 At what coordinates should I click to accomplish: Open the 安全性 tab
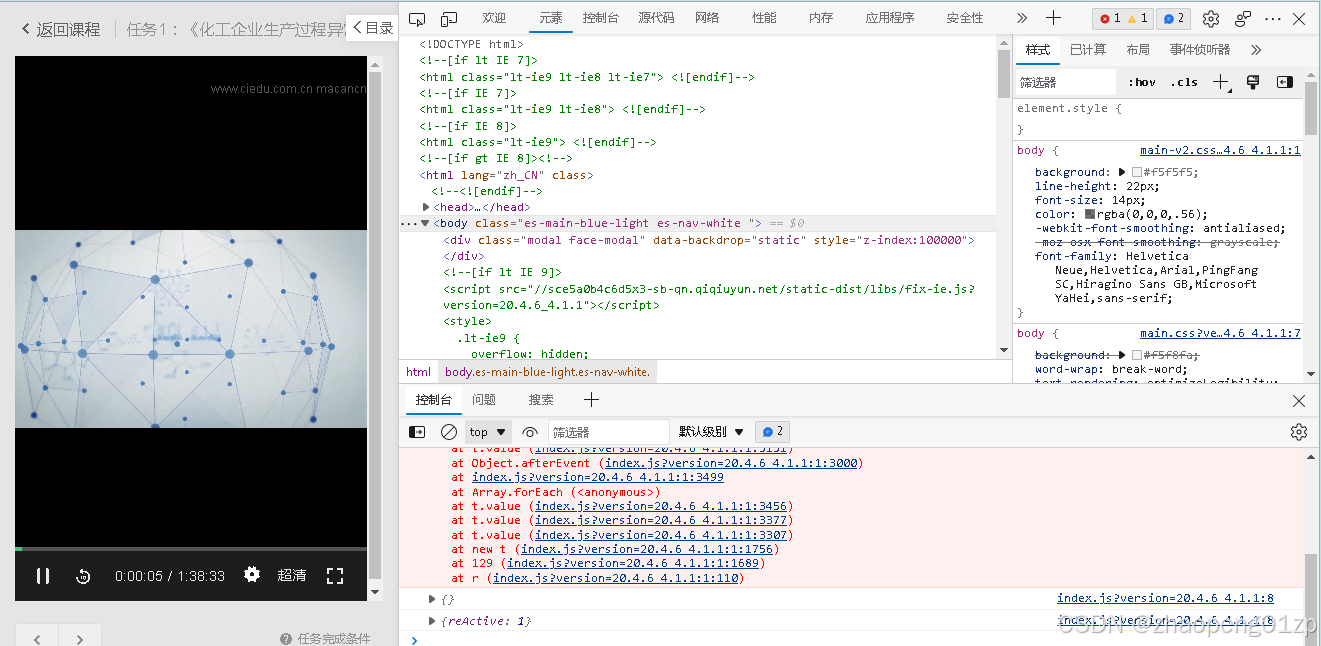point(965,18)
